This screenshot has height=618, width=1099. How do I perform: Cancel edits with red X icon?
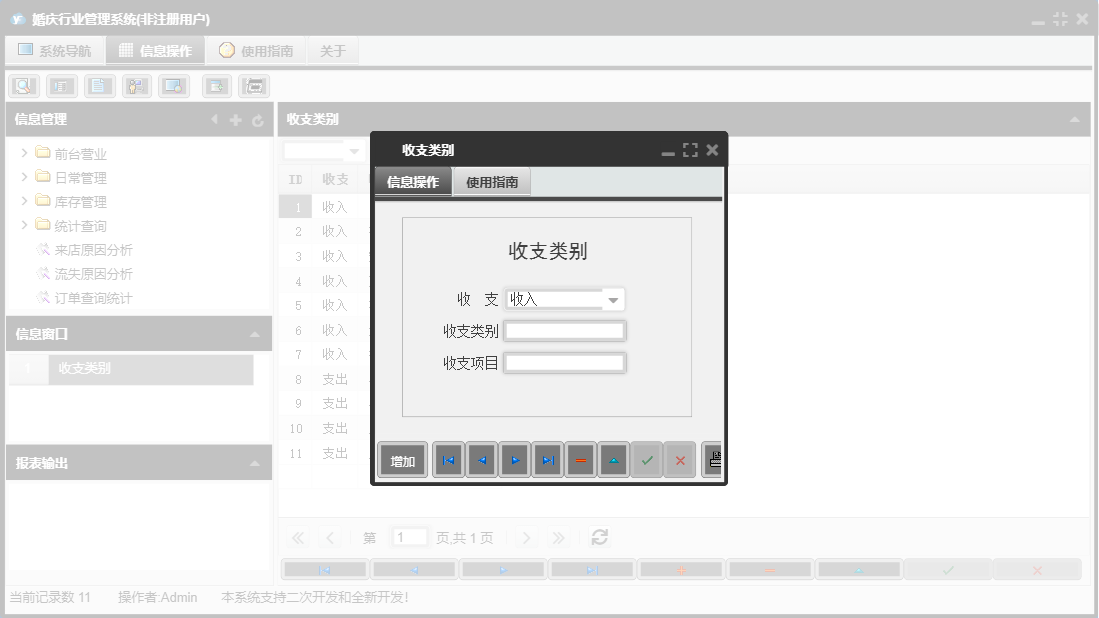pyautogui.click(x=679, y=460)
